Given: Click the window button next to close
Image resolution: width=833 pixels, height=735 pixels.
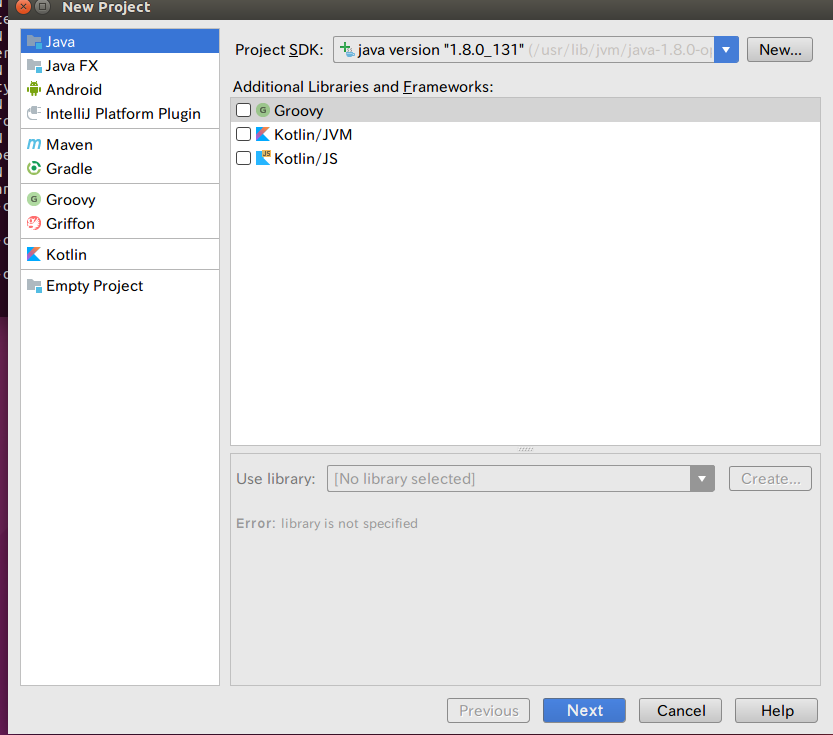Looking at the screenshot, I should (42, 6).
